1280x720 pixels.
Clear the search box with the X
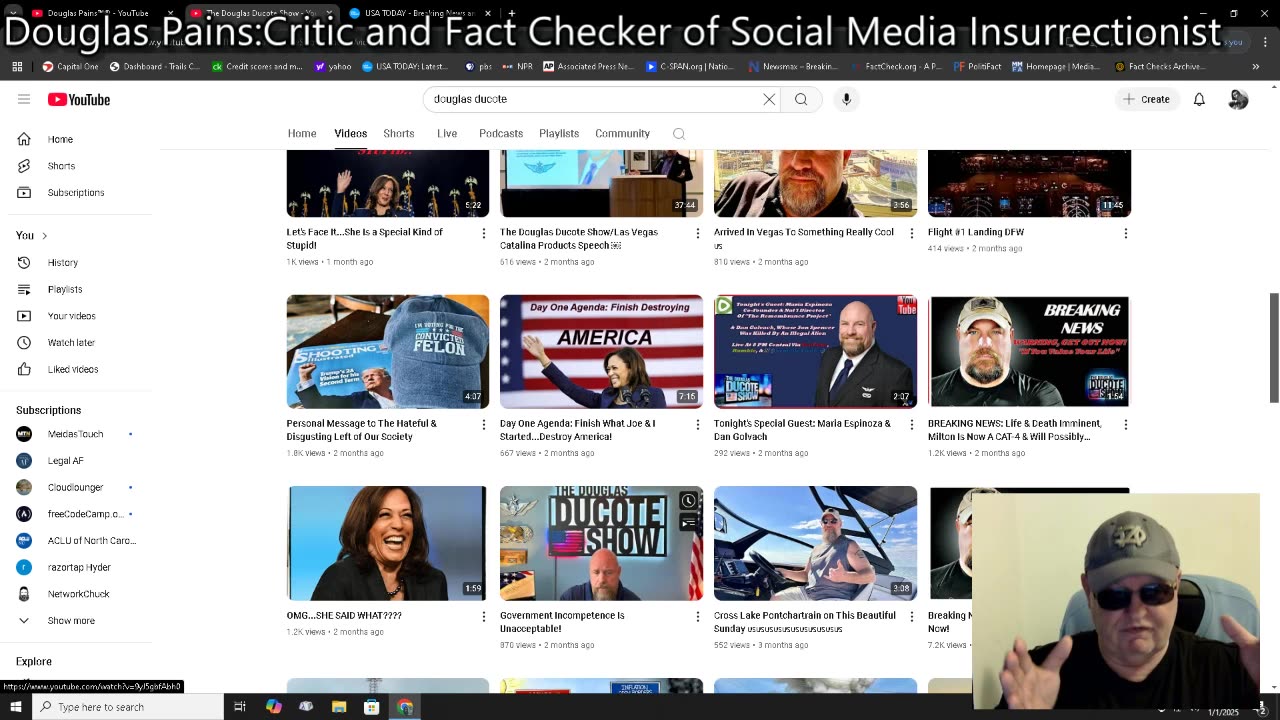tap(769, 99)
